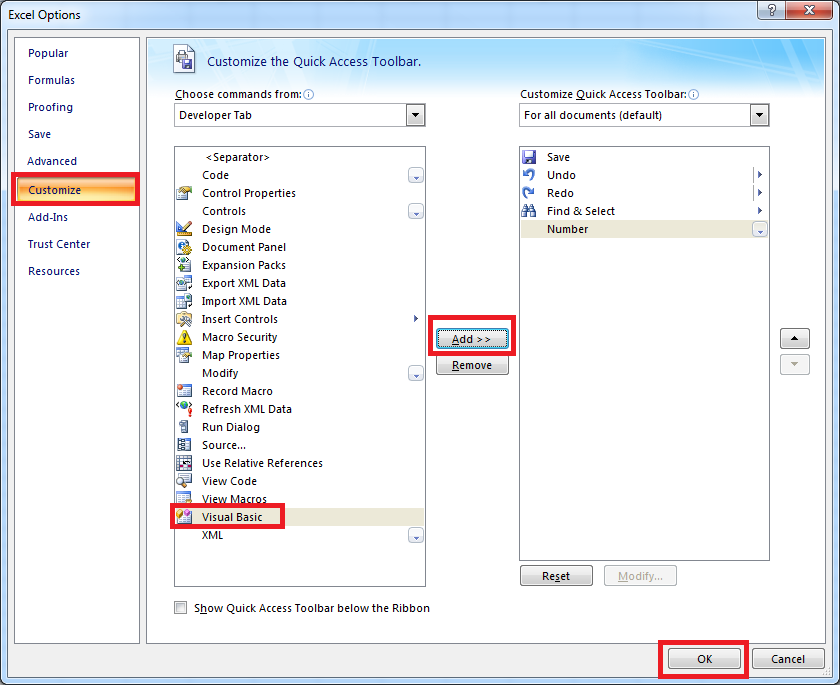Expand the XML group dropdown marker
840x685 pixels.
416,535
